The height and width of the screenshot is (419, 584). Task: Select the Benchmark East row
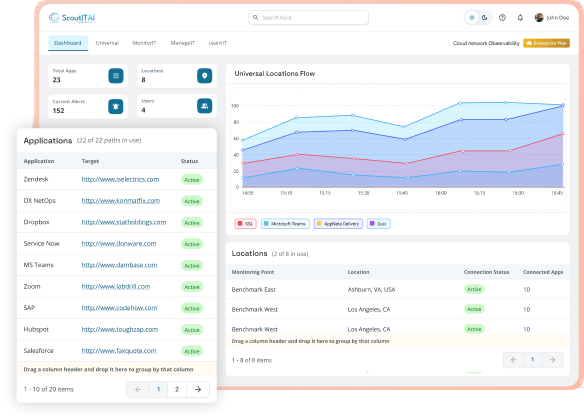397,289
